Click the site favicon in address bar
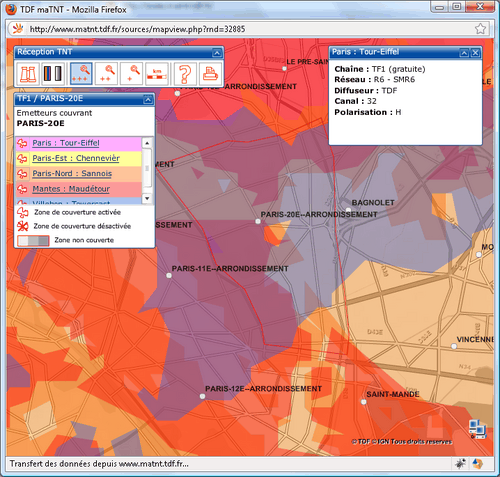The height and width of the screenshot is (477, 500). [18, 29]
